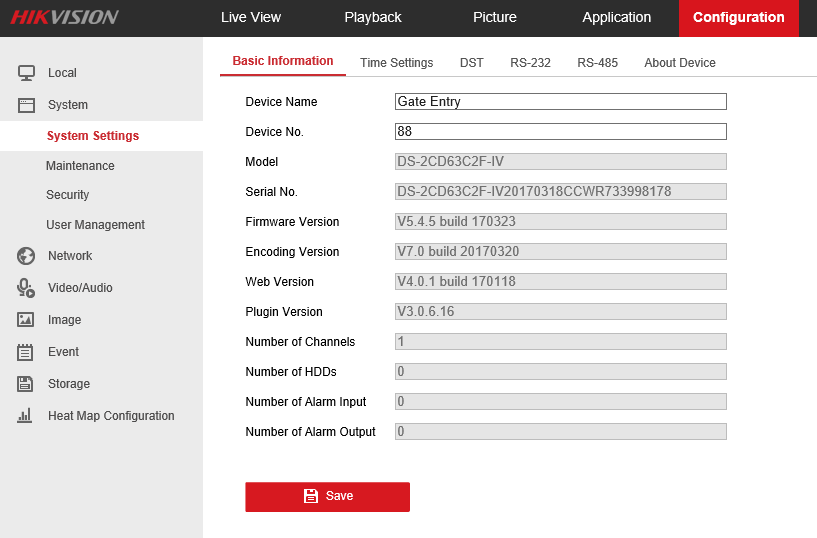Click the Event clipboard icon

point(26,352)
